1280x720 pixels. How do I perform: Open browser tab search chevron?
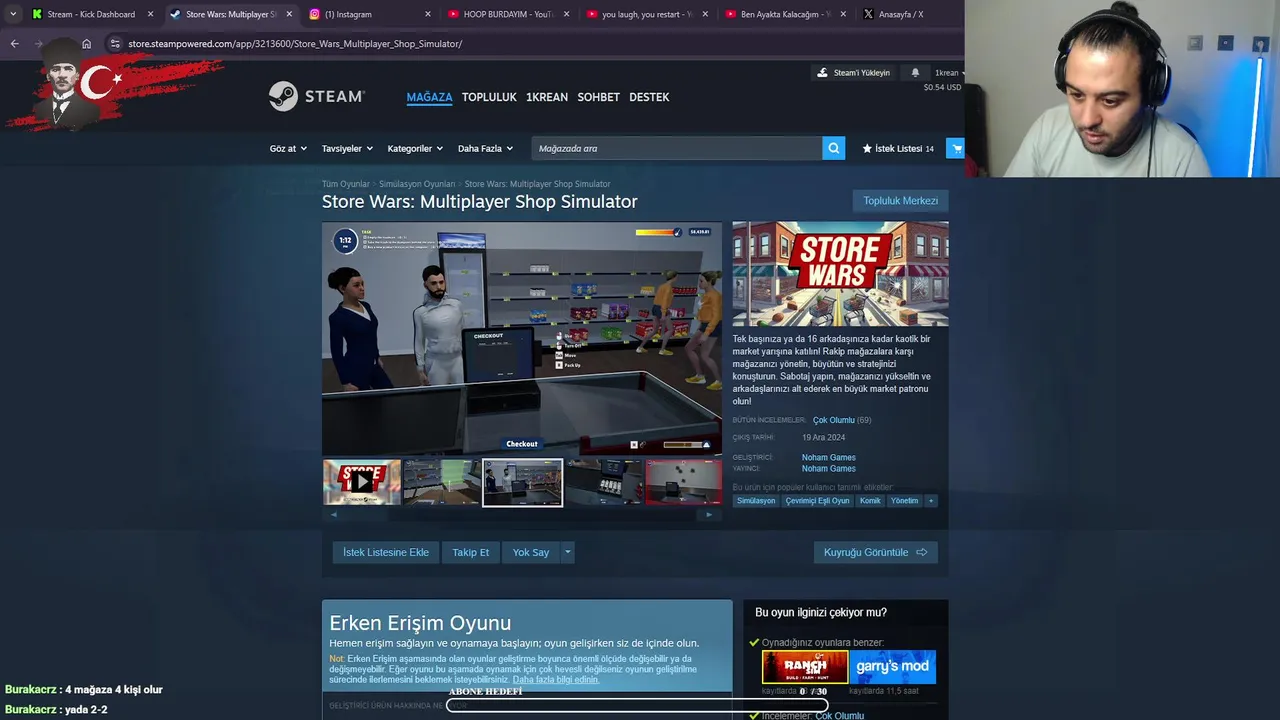(12, 14)
